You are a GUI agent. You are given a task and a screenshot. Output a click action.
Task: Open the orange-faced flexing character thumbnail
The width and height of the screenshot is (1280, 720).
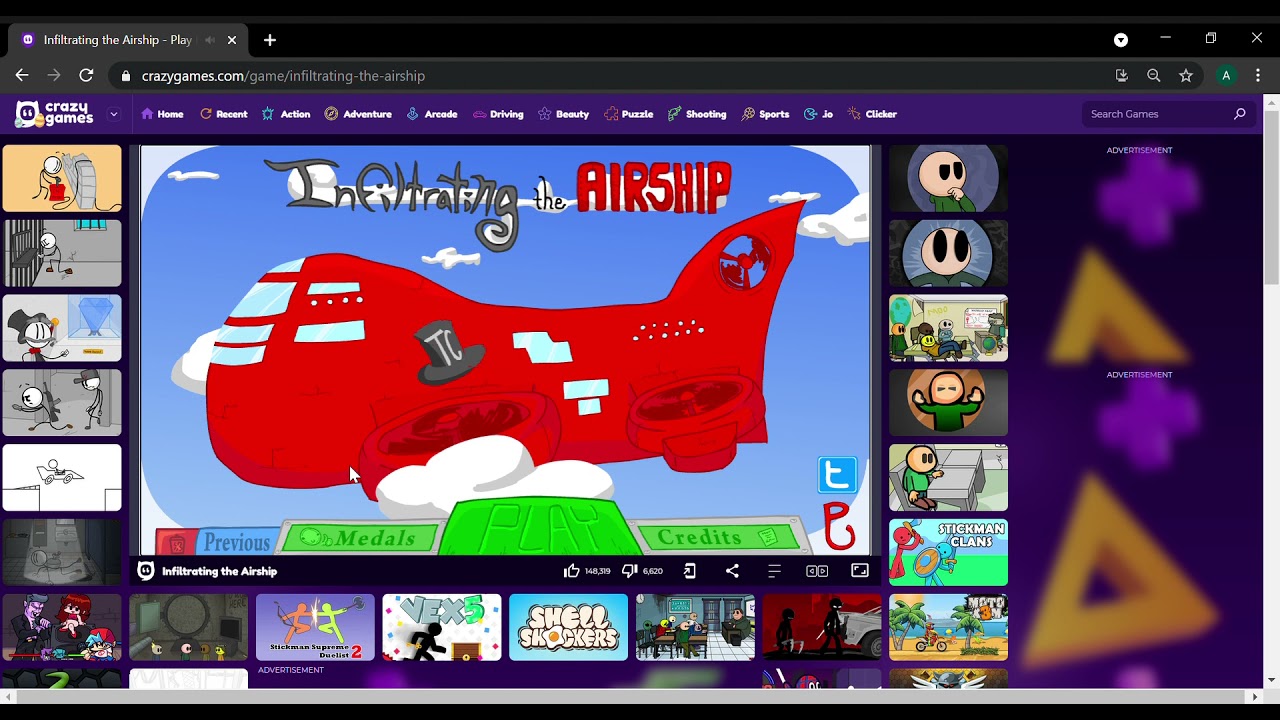point(948,403)
